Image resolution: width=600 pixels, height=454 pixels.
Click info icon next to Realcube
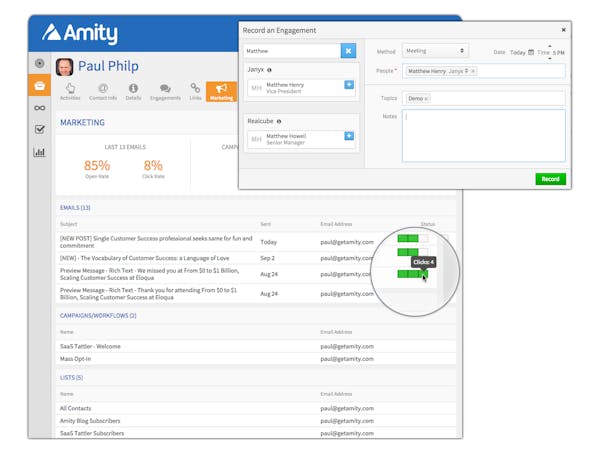(279, 121)
